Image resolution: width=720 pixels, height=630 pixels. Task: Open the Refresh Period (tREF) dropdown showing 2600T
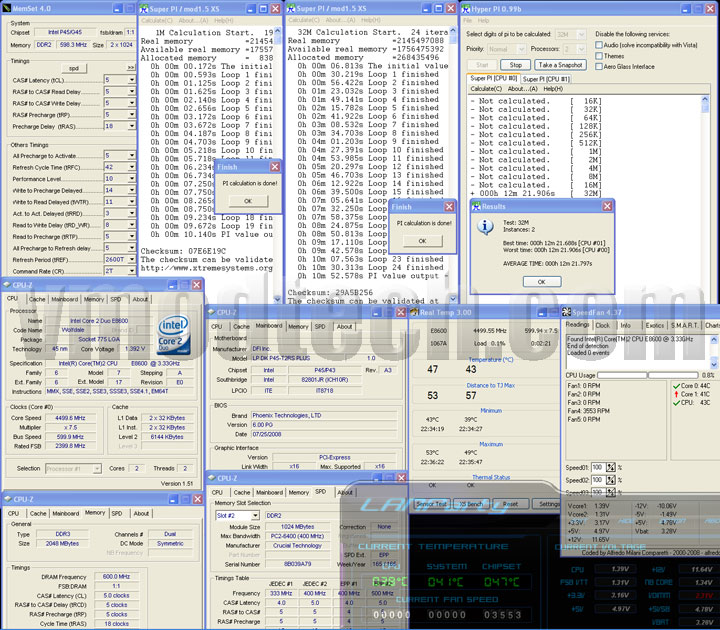point(132,259)
